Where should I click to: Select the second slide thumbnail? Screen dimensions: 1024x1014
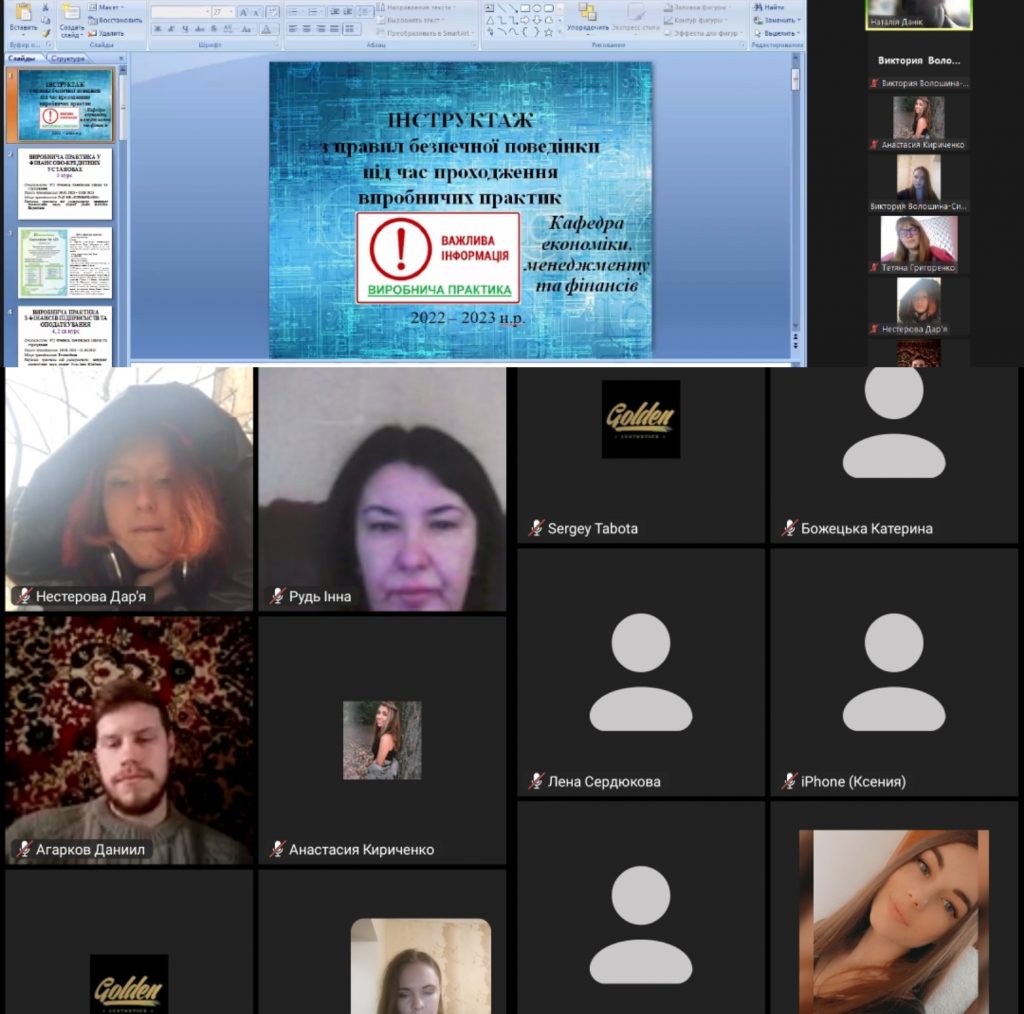tap(65, 184)
